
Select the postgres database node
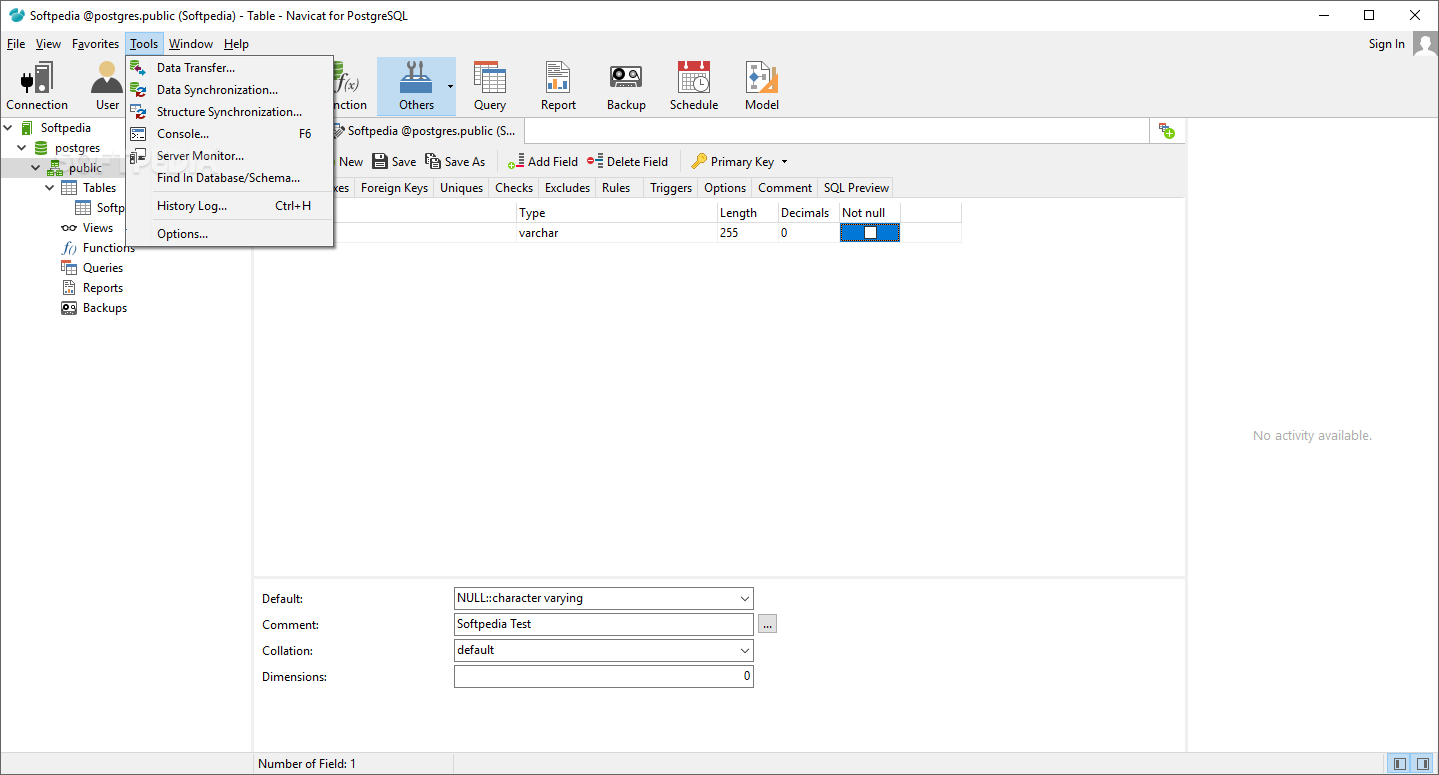[77, 148]
